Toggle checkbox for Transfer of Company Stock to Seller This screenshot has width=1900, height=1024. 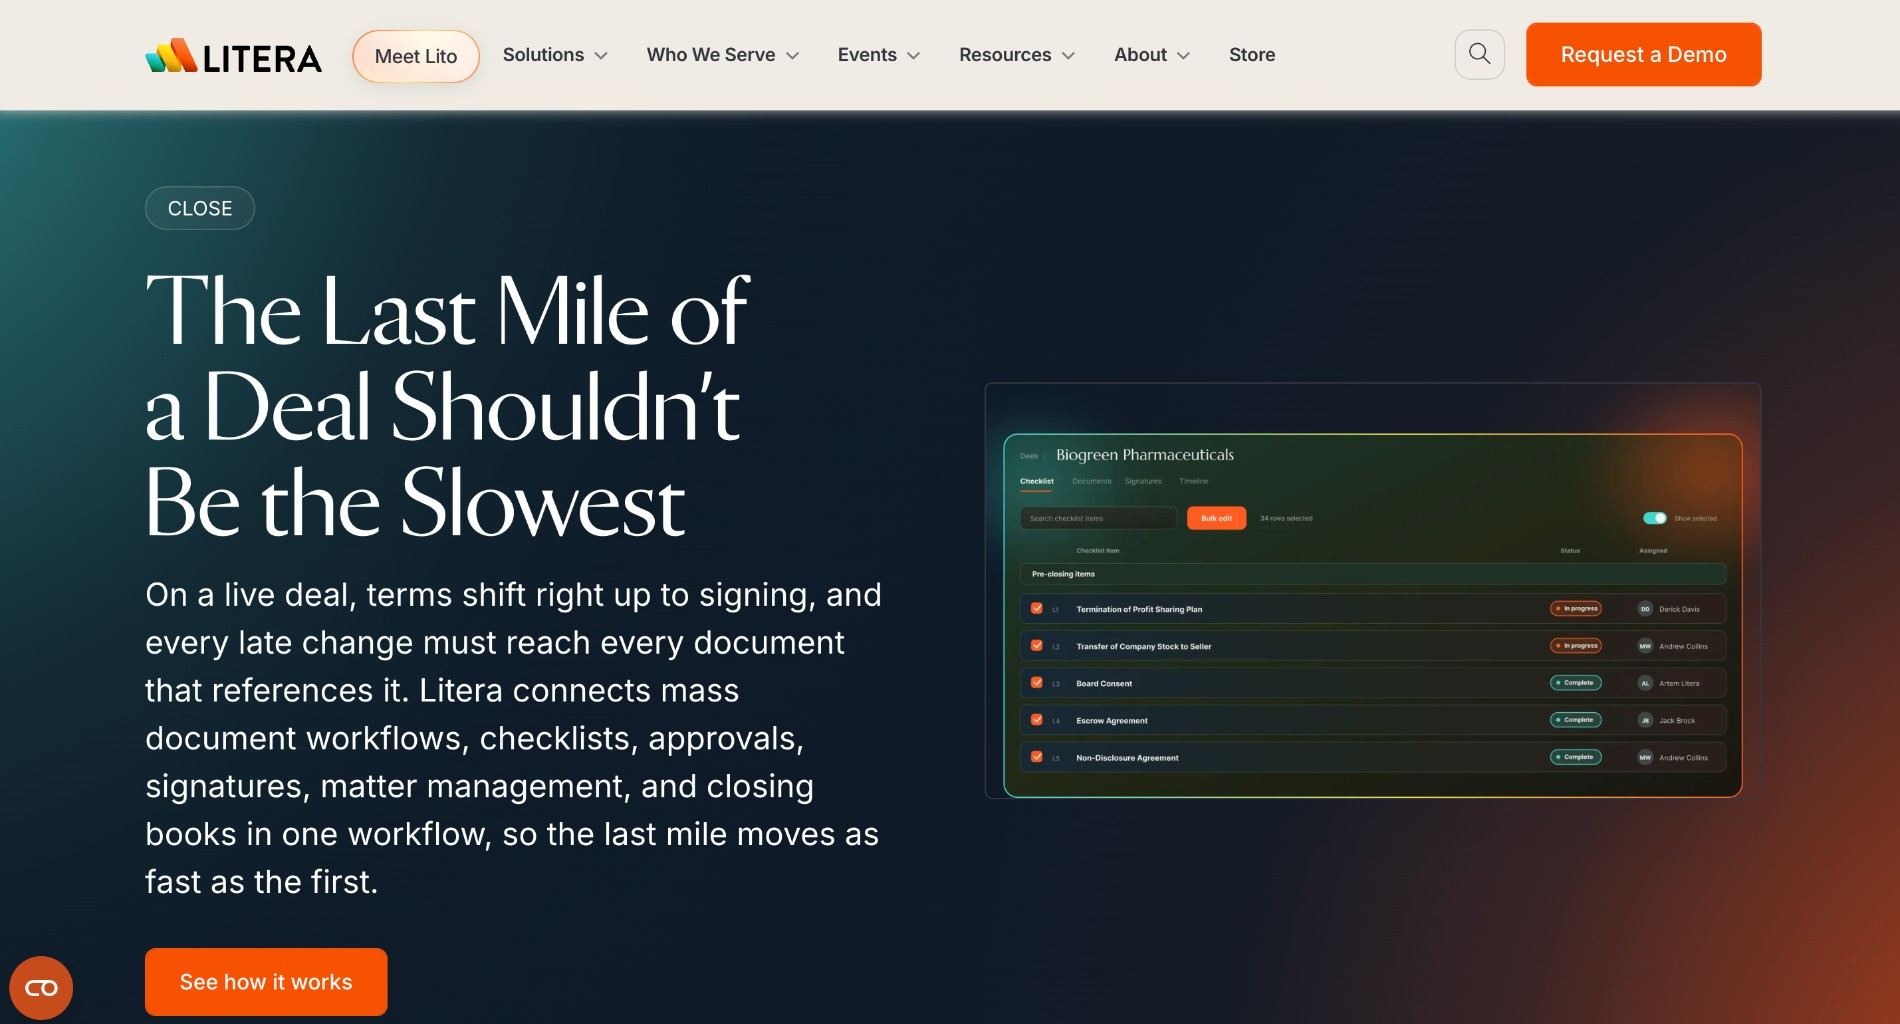click(x=1037, y=645)
